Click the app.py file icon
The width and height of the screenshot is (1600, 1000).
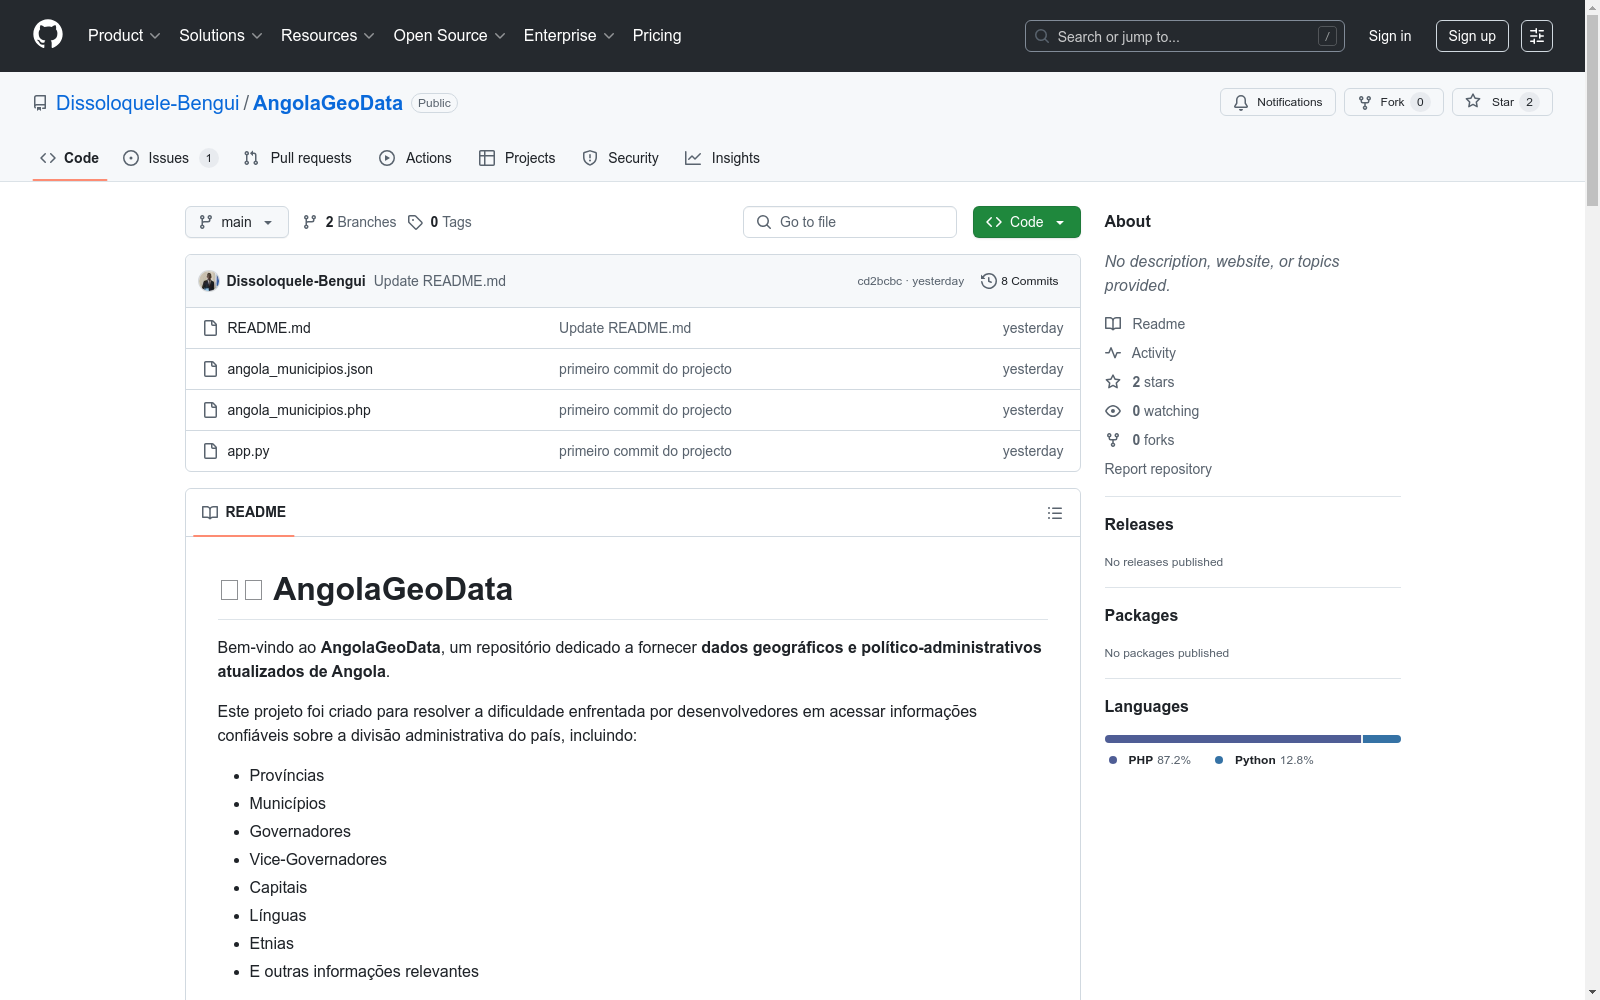[210, 451]
